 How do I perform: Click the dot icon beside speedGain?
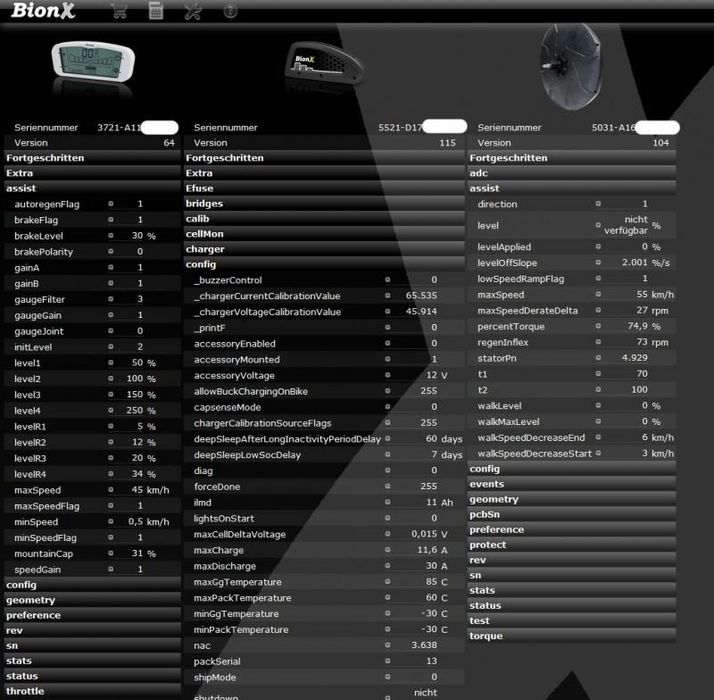pyautogui.click(x=111, y=569)
